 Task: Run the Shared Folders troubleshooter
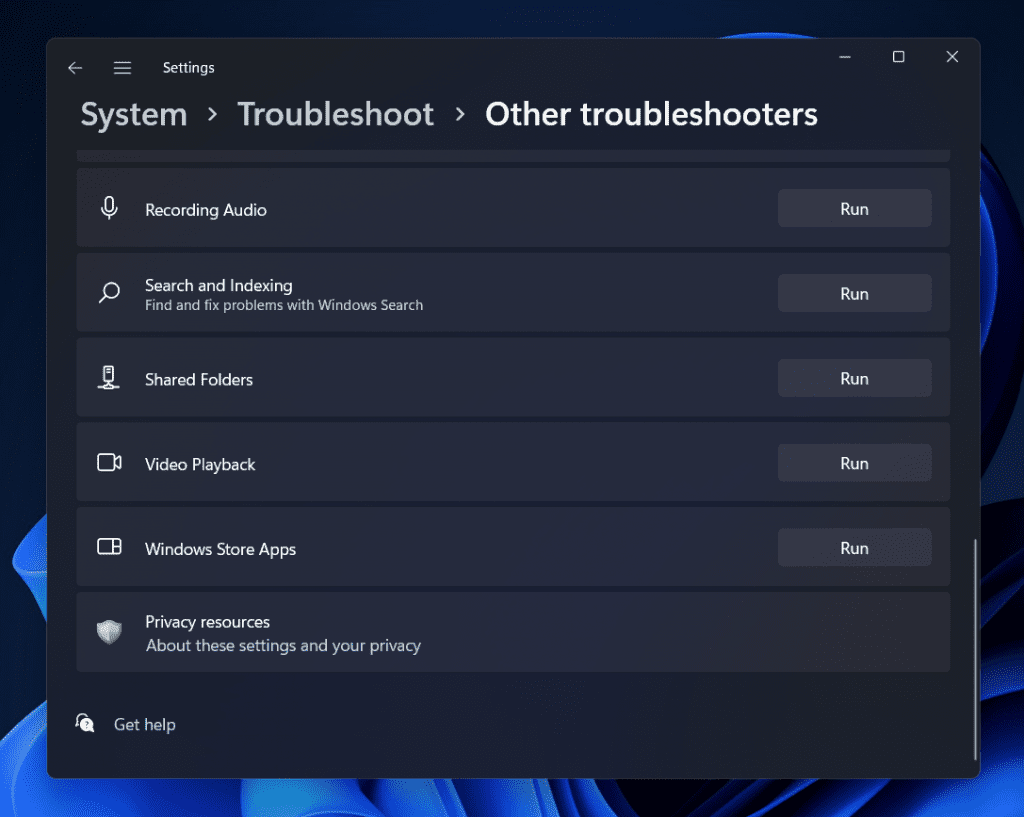click(854, 378)
